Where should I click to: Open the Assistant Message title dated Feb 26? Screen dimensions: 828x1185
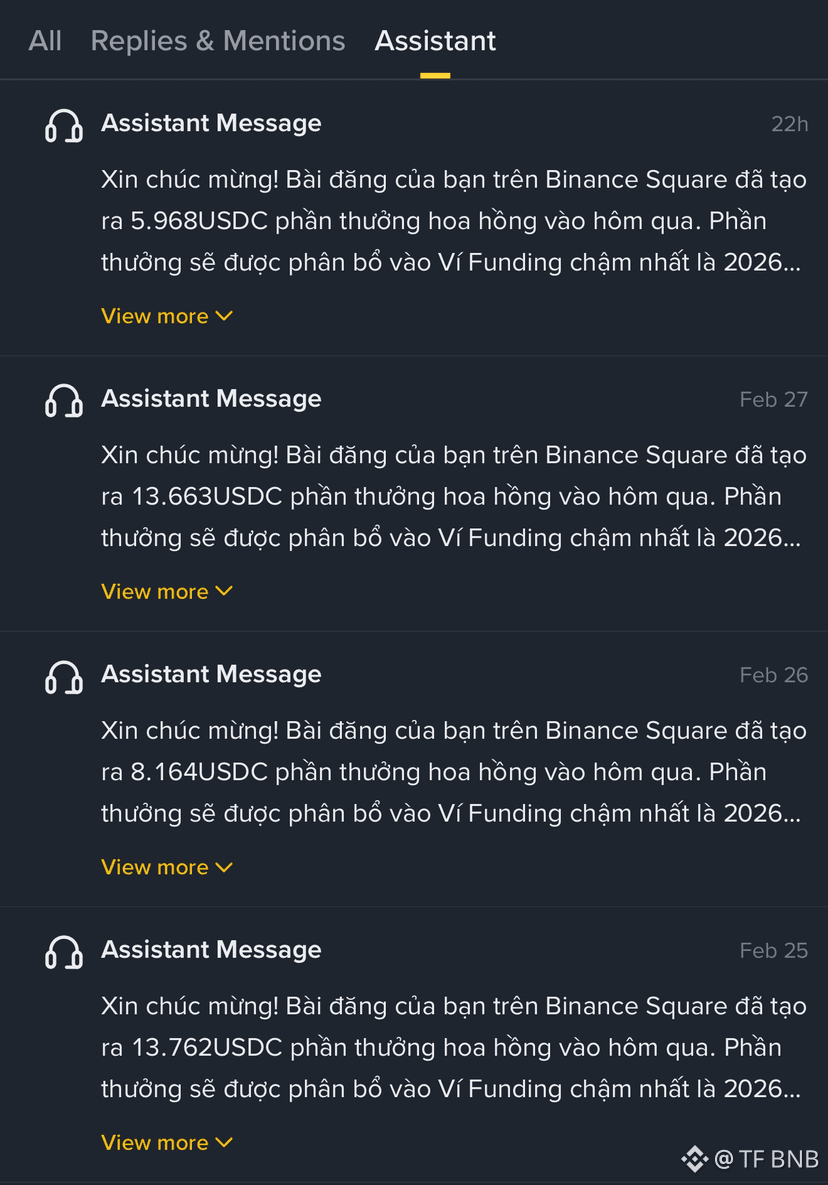pos(212,674)
